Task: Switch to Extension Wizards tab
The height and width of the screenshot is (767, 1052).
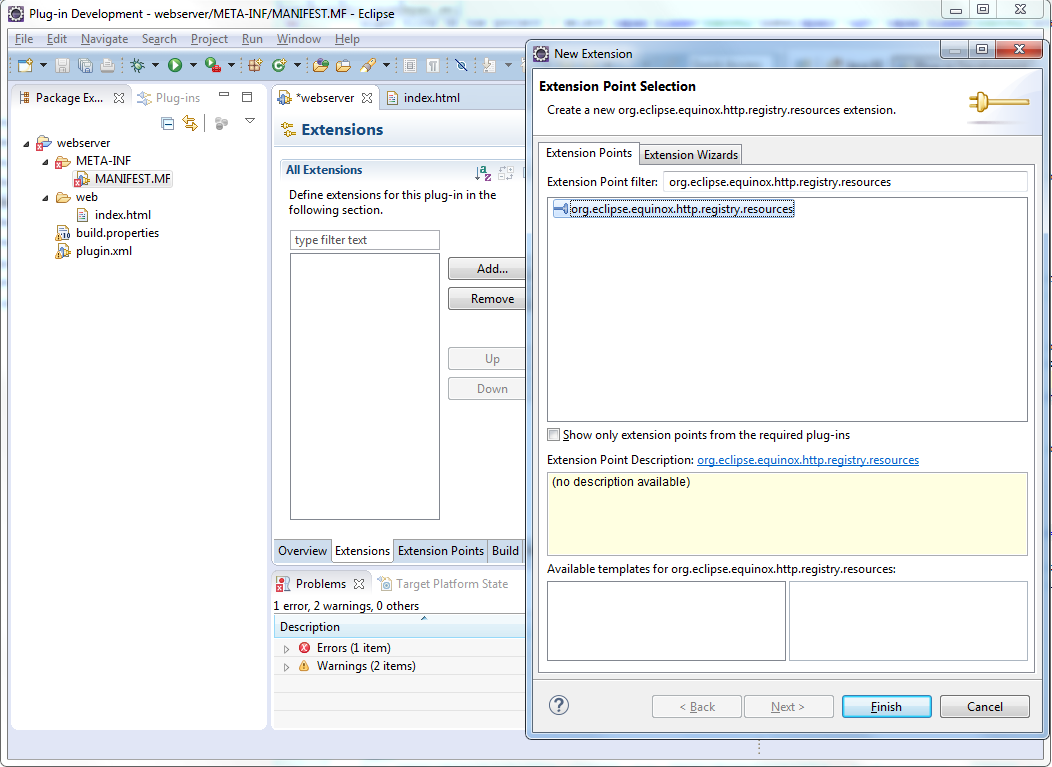Action: tap(690, 155)
